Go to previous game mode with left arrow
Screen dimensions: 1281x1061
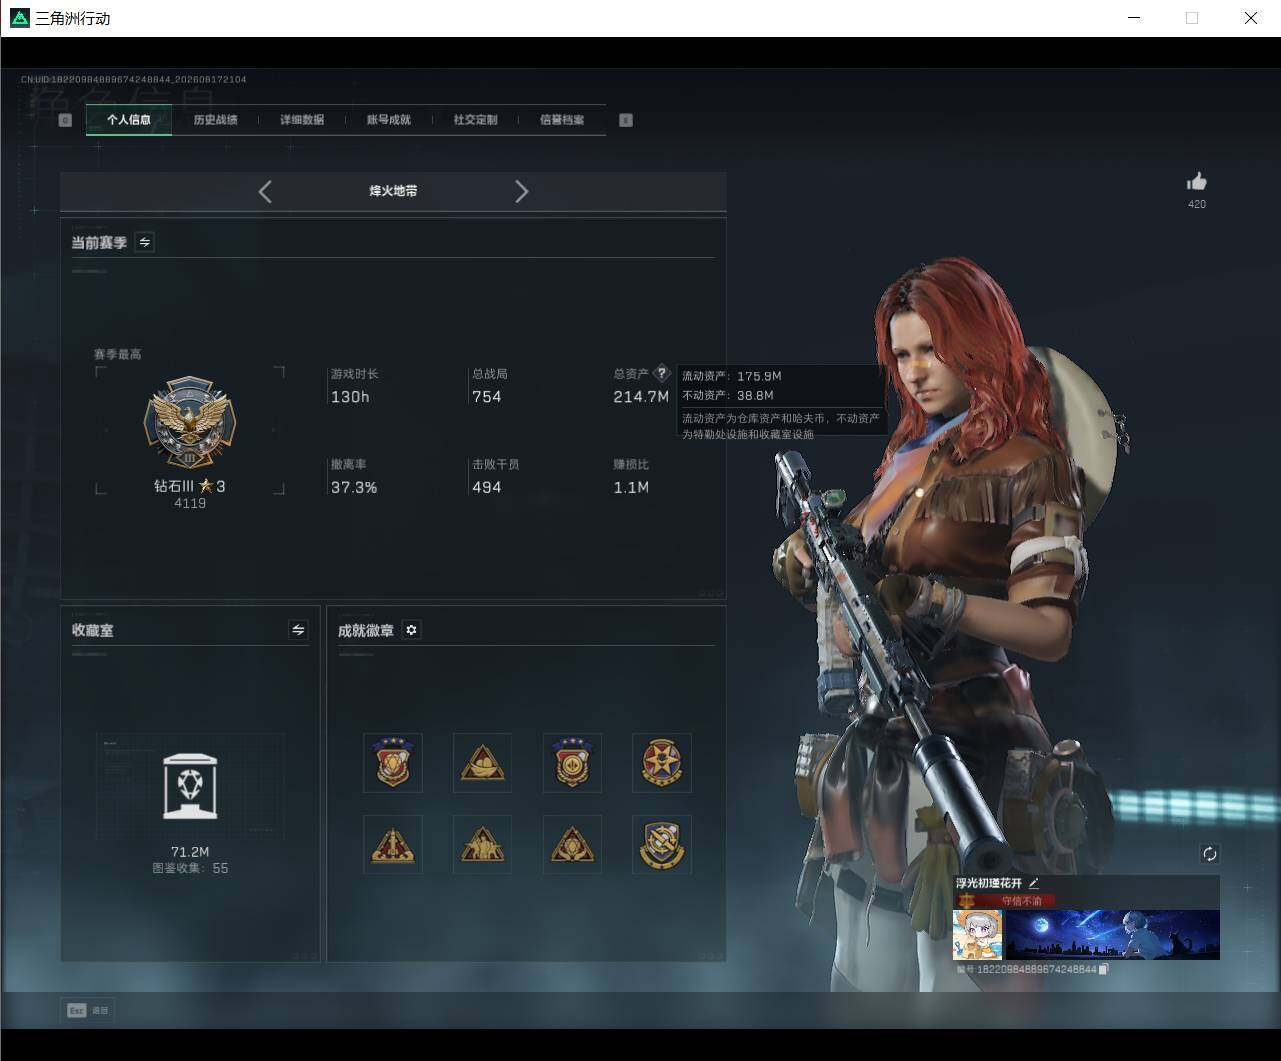click(265, 192)
